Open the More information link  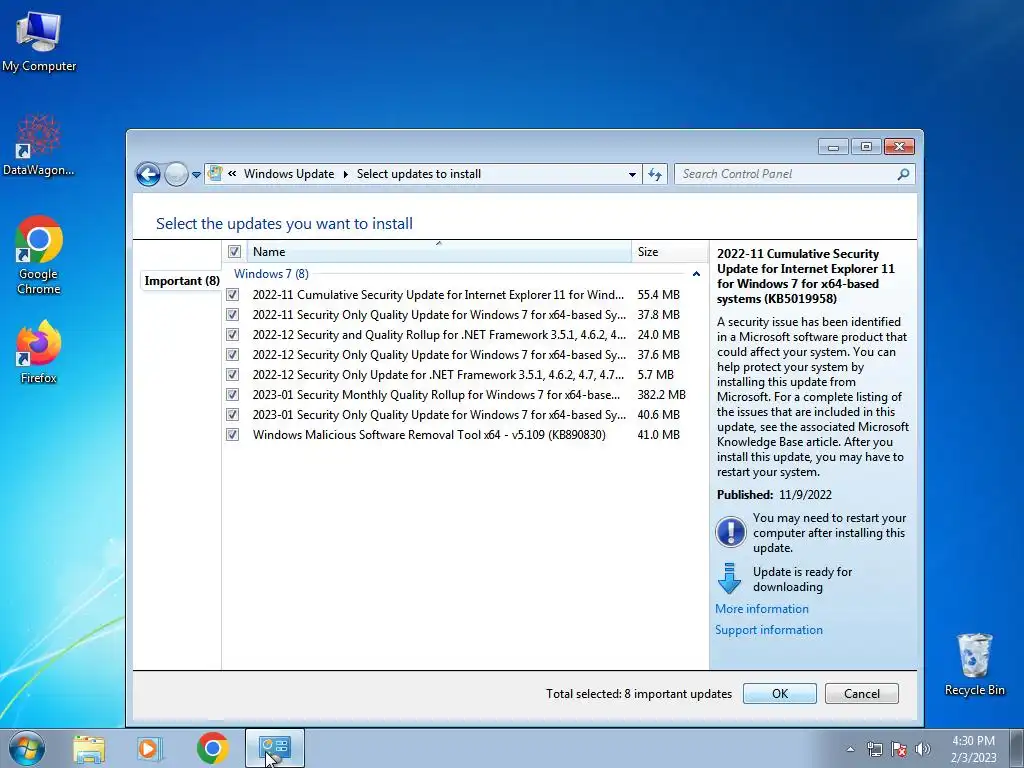[x=761, y=609]
